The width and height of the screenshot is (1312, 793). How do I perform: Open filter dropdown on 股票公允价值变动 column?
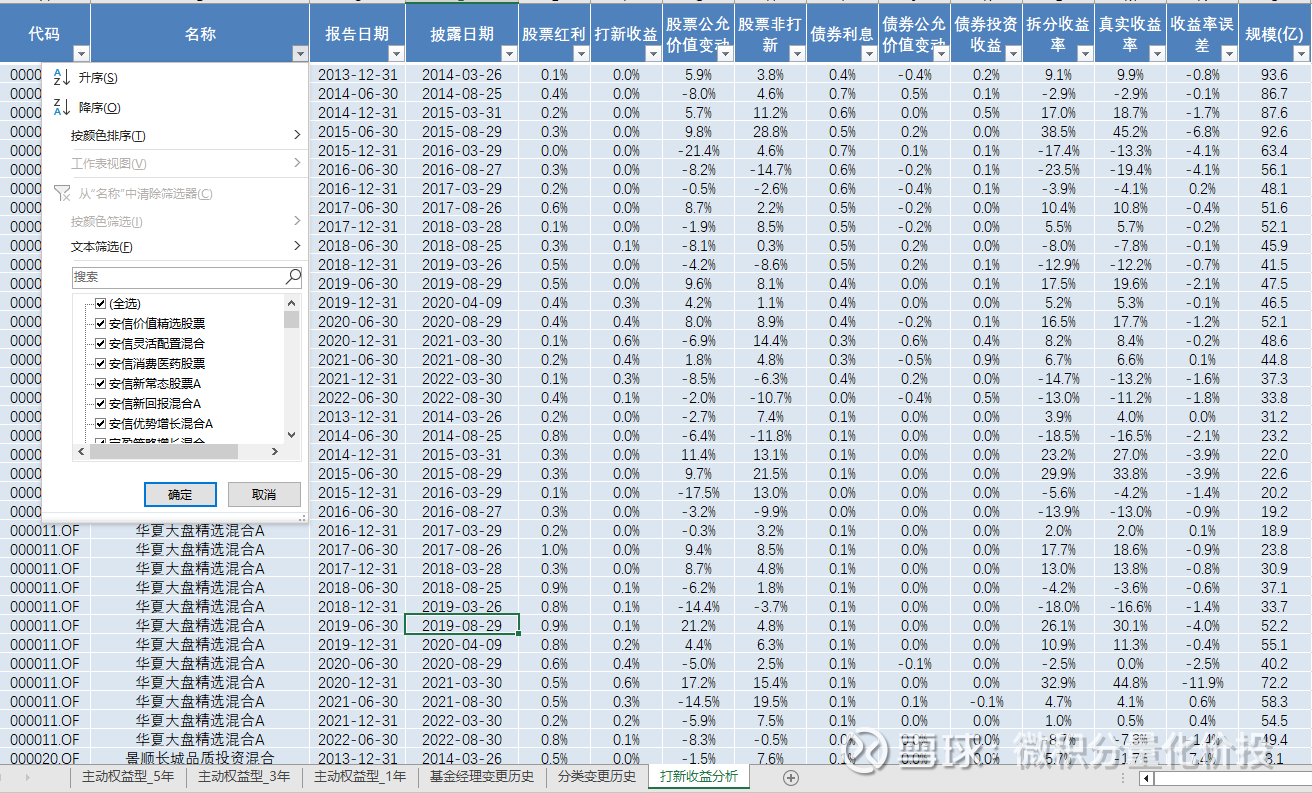(725, 54)
